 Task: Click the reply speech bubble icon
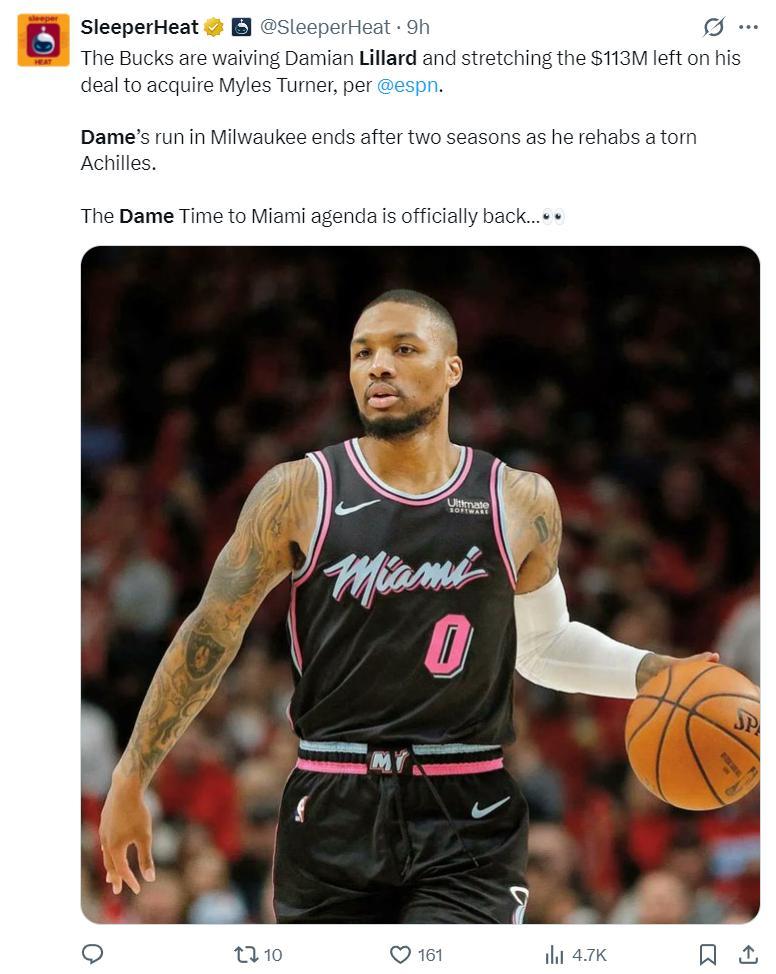click(92, 954)
